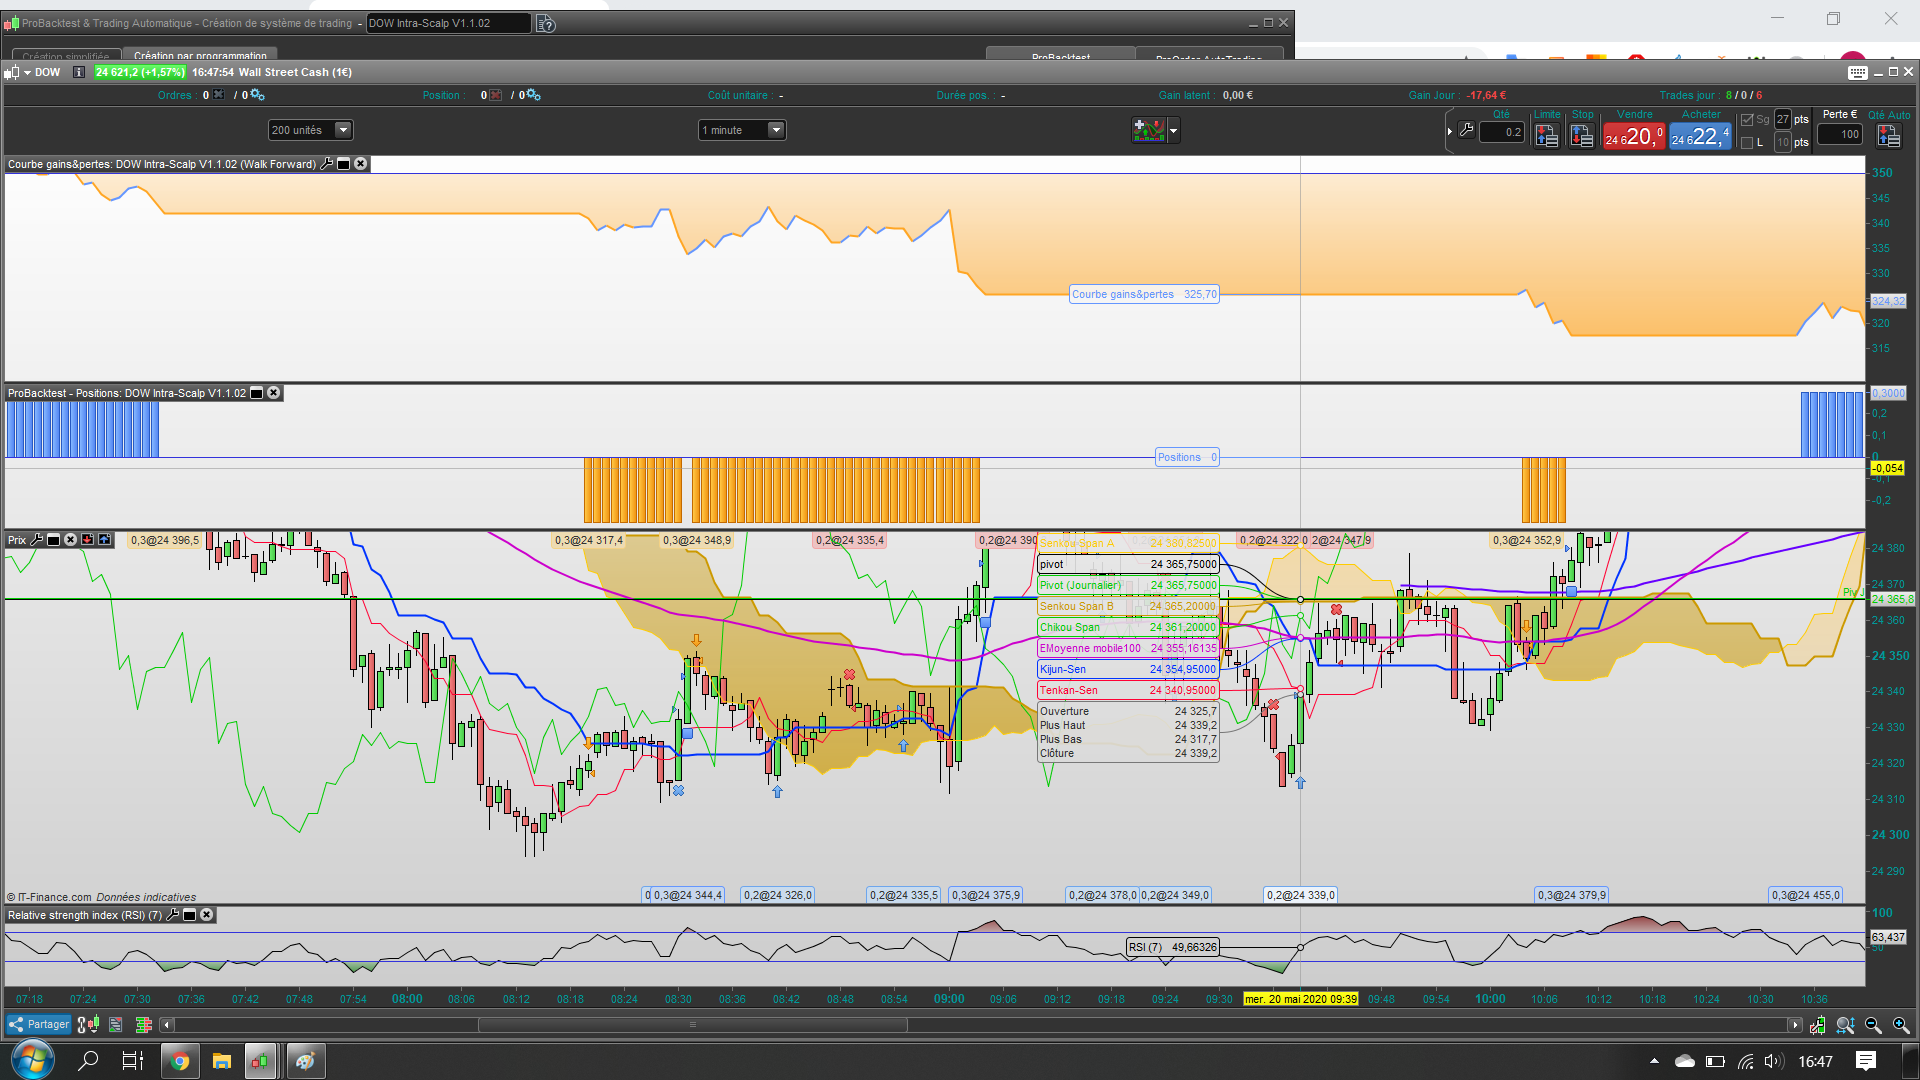Screen dimensions: 1920x1080
Task: Open settings wrench for RSI indicator
Action: 172,915
